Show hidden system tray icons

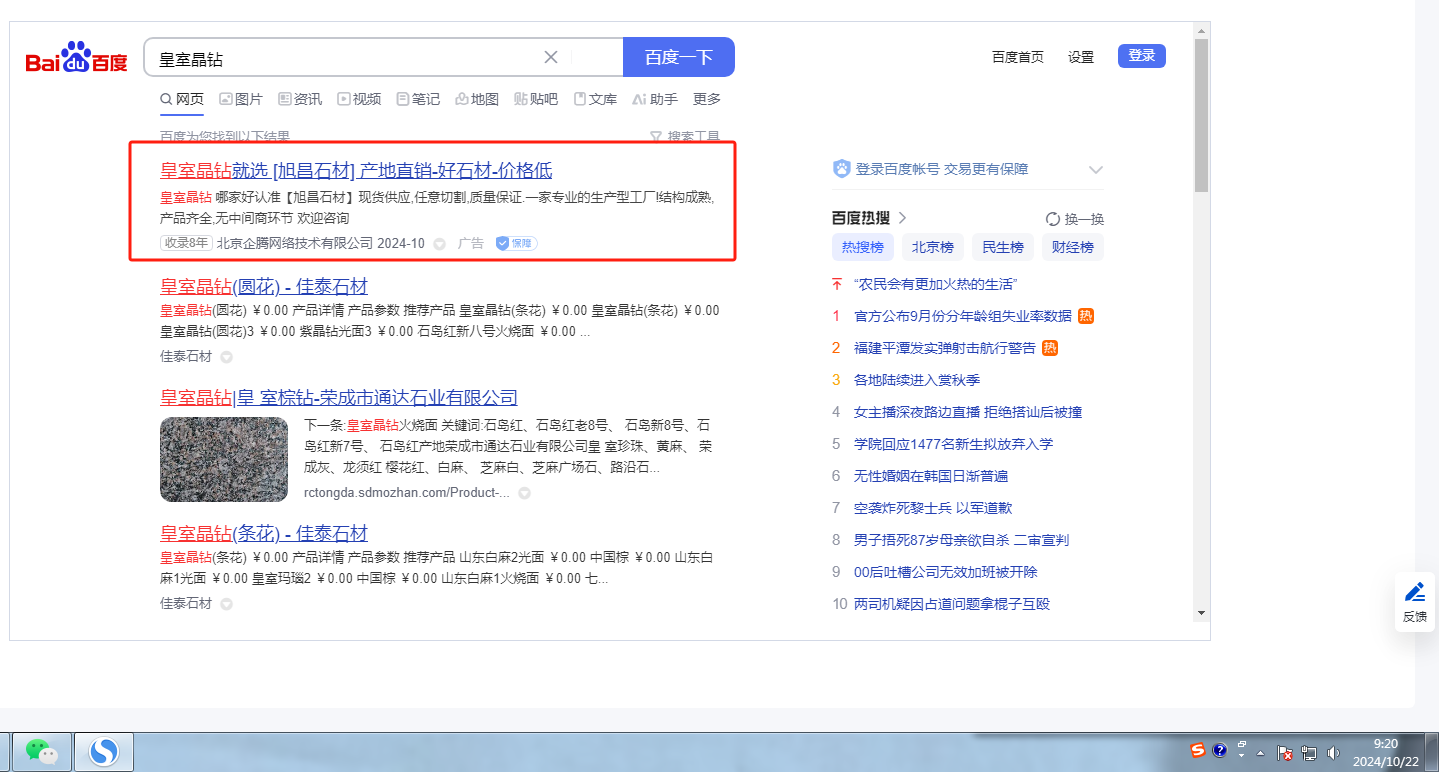click(x=1260, y=752)
